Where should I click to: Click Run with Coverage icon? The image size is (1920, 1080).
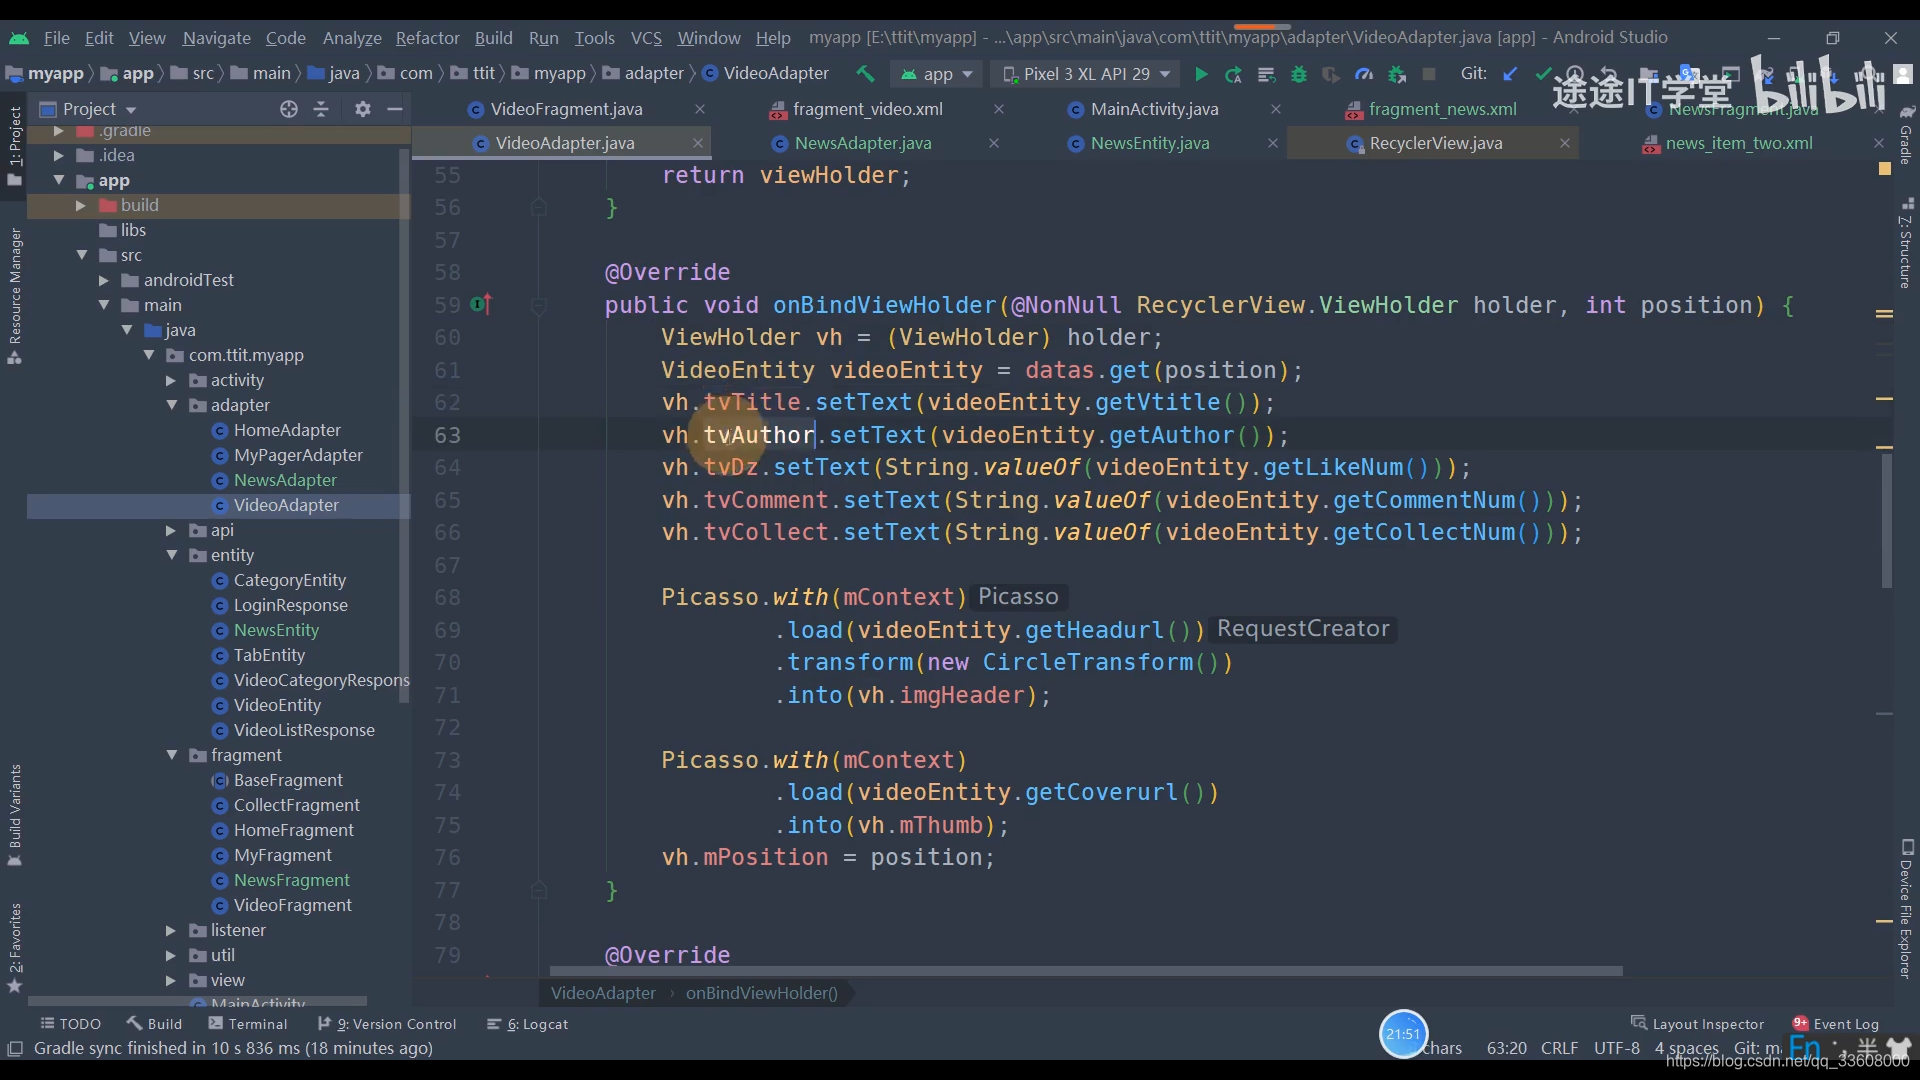(1331, 74)
